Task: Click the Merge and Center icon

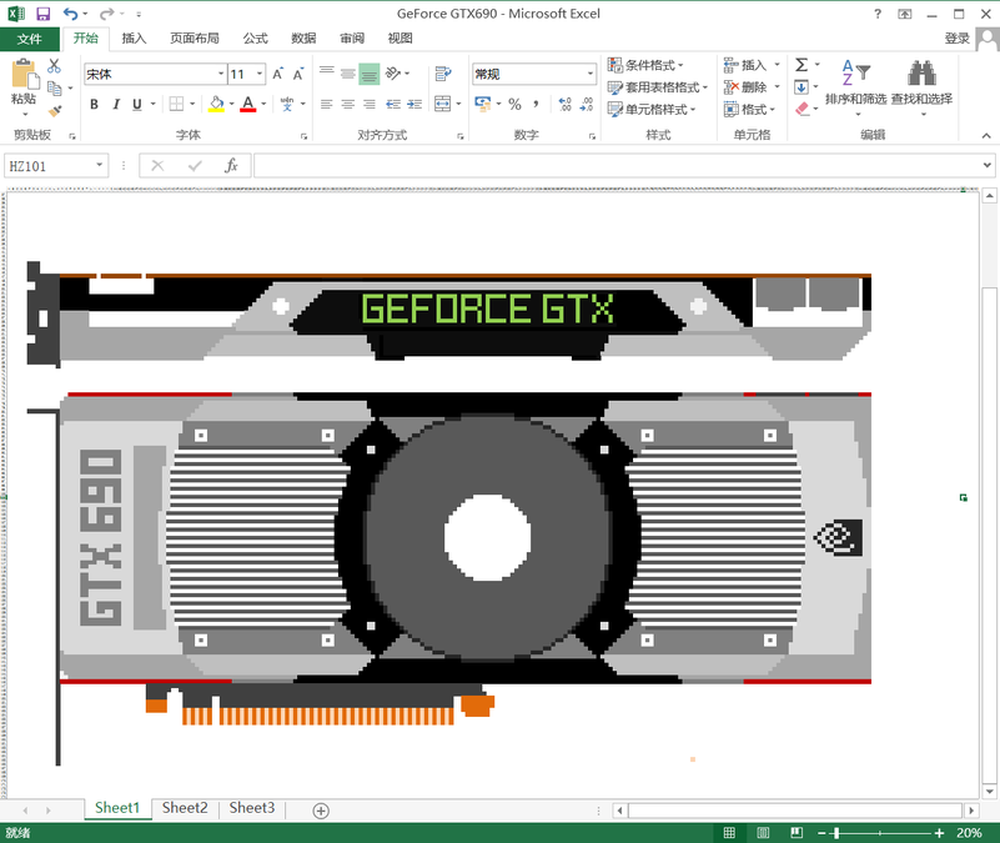Action: (x=443, y=103)
